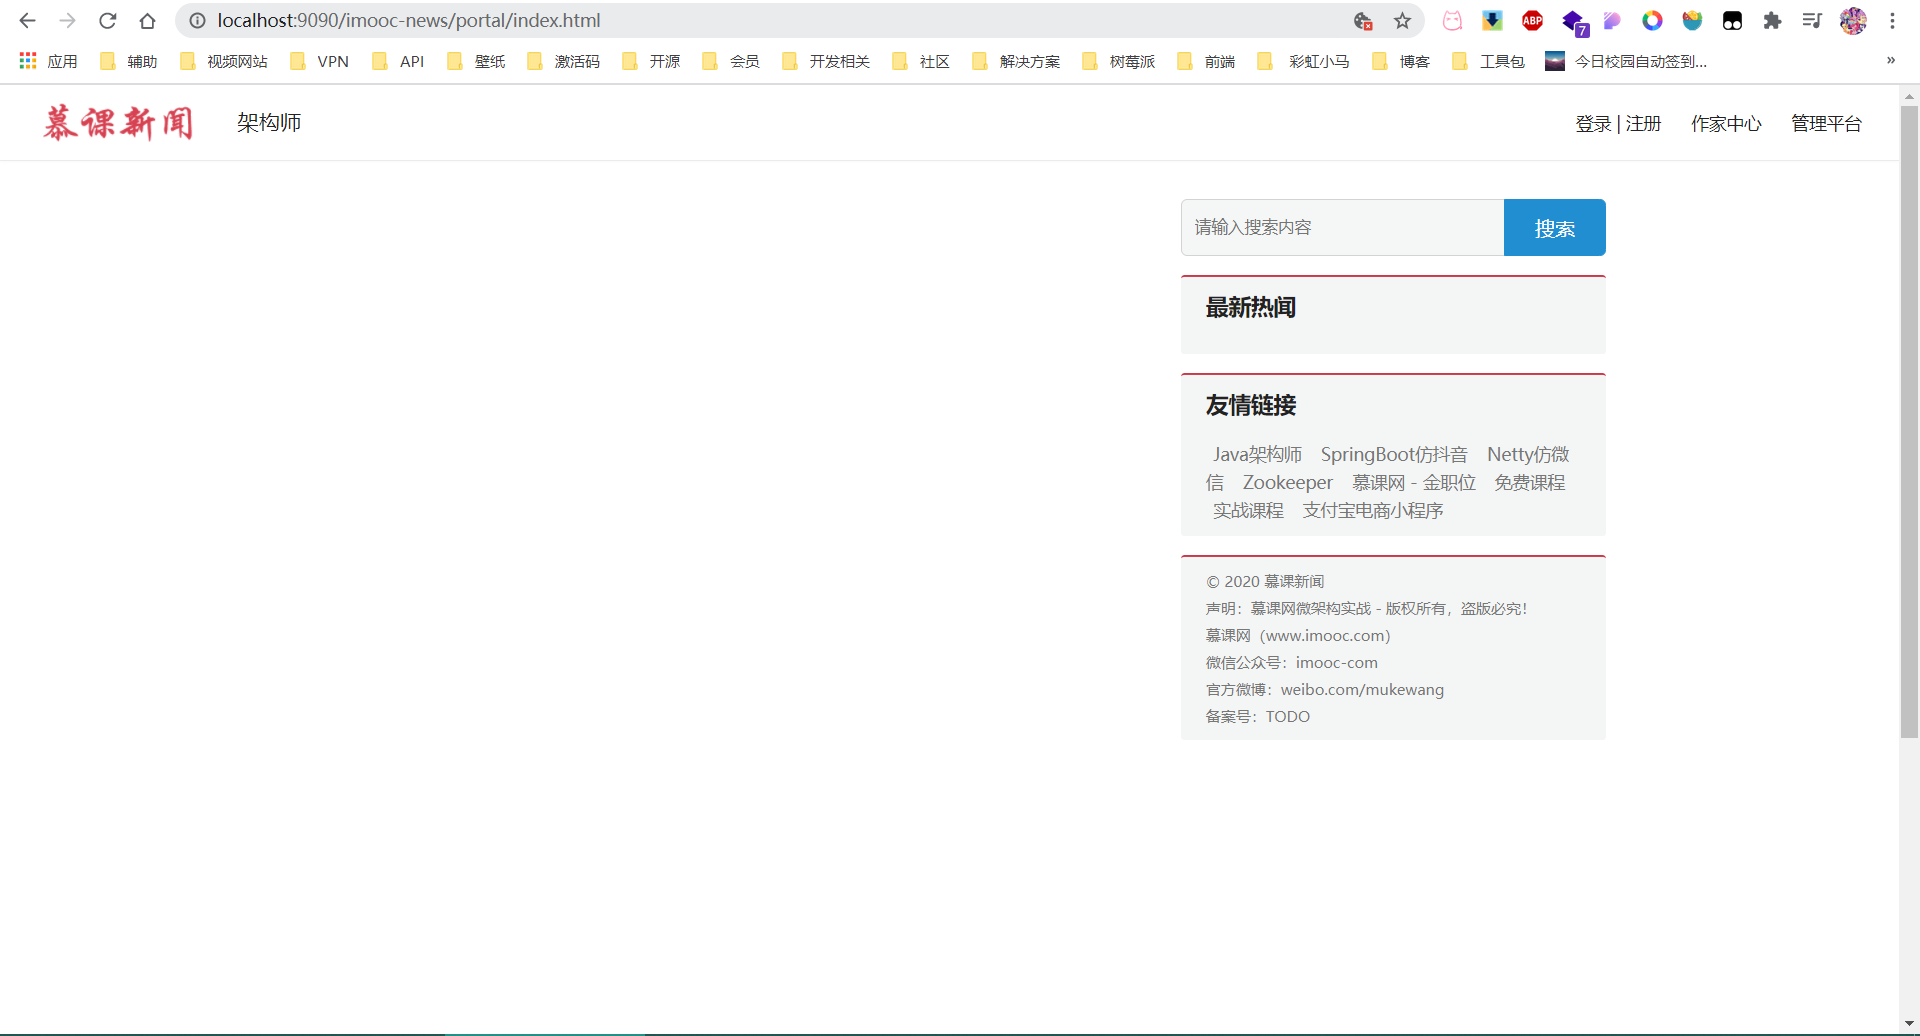Image resolution: width=1920 pixels, height=1036 pixels.
Task: Open the 慕课网 - 金职位 link
Action: click(x=1414, y=483)
